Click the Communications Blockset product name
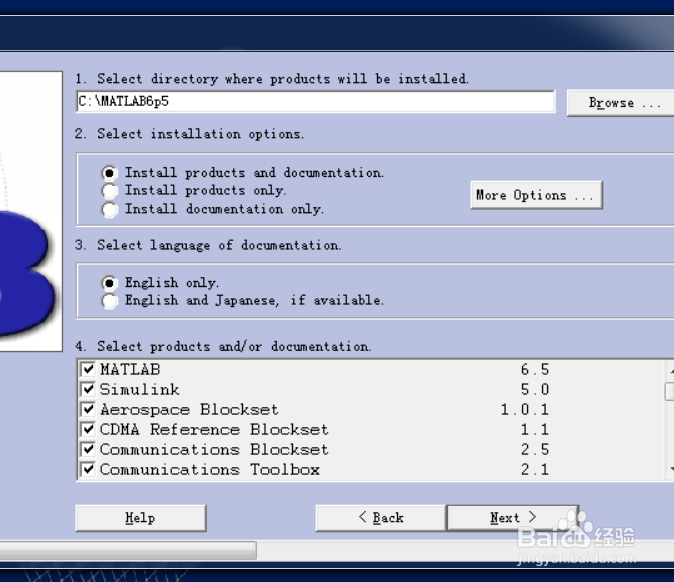The height and width of the screenshot is (582, 674). [x=214, y=449]
